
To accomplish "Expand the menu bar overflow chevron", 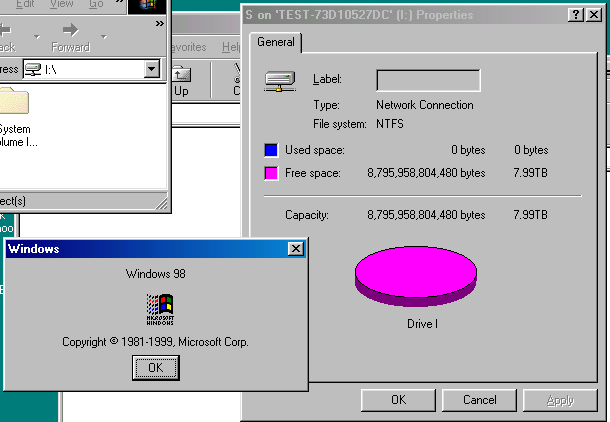I will (120, 2).
